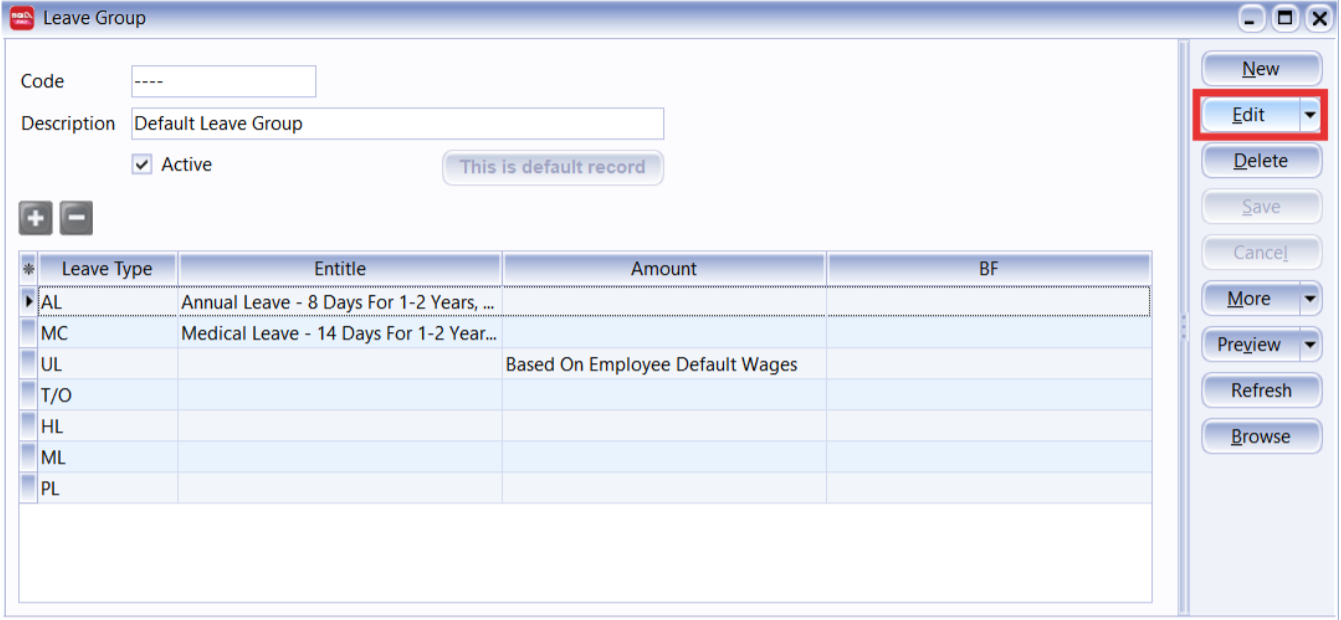The width and height of the screenshot is (1341, 620).
Task: Select the row indicator beside PL
Action: click(28, 488)
